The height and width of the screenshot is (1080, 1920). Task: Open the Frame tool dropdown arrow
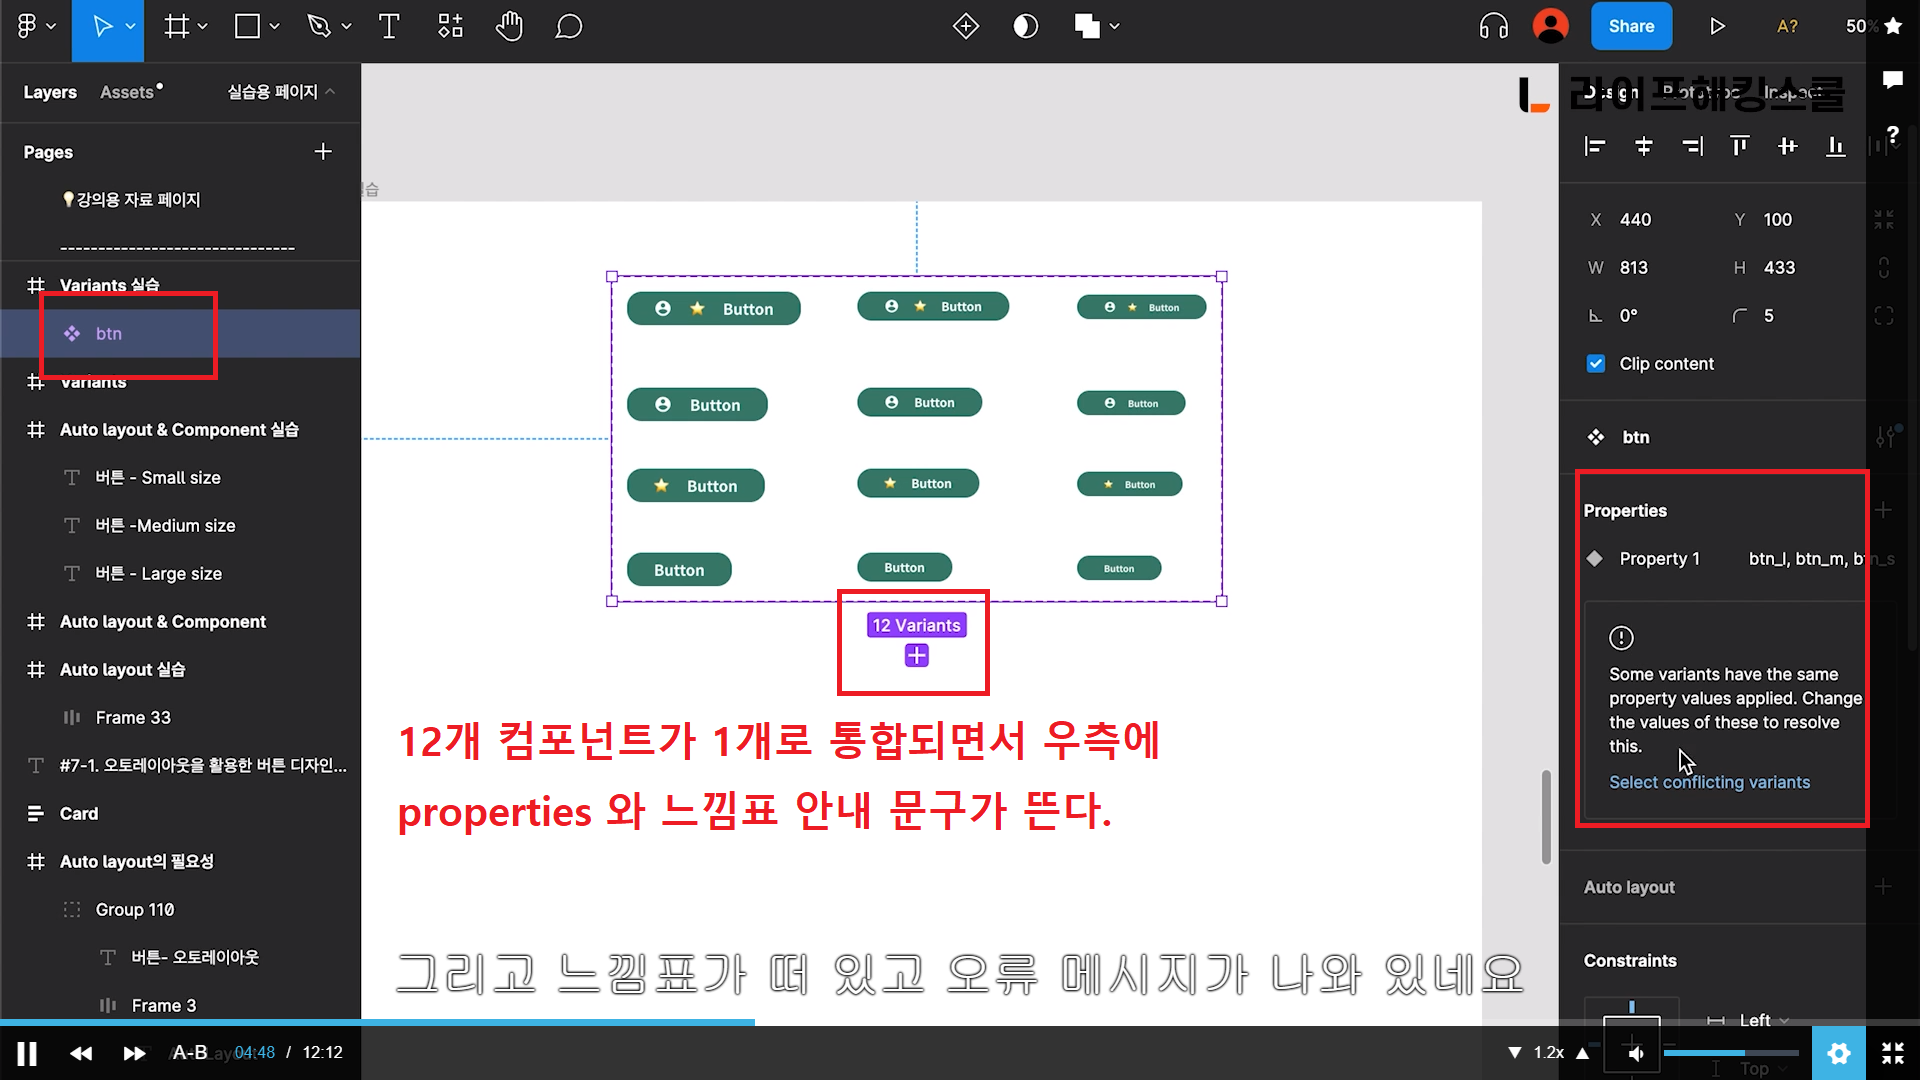point(203,27)
